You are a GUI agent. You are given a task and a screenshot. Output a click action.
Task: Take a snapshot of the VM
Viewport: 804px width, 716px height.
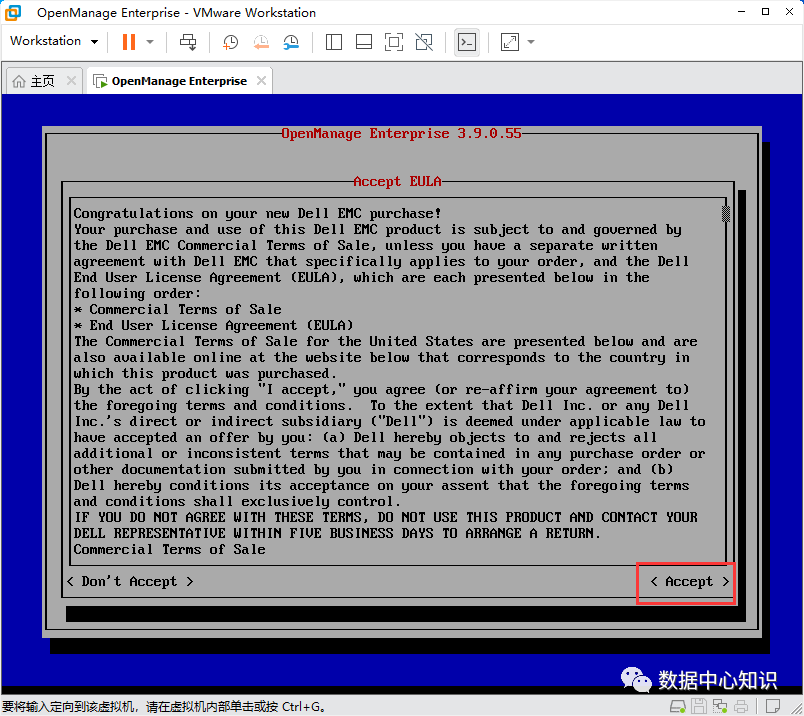click(x=230, y=42)
